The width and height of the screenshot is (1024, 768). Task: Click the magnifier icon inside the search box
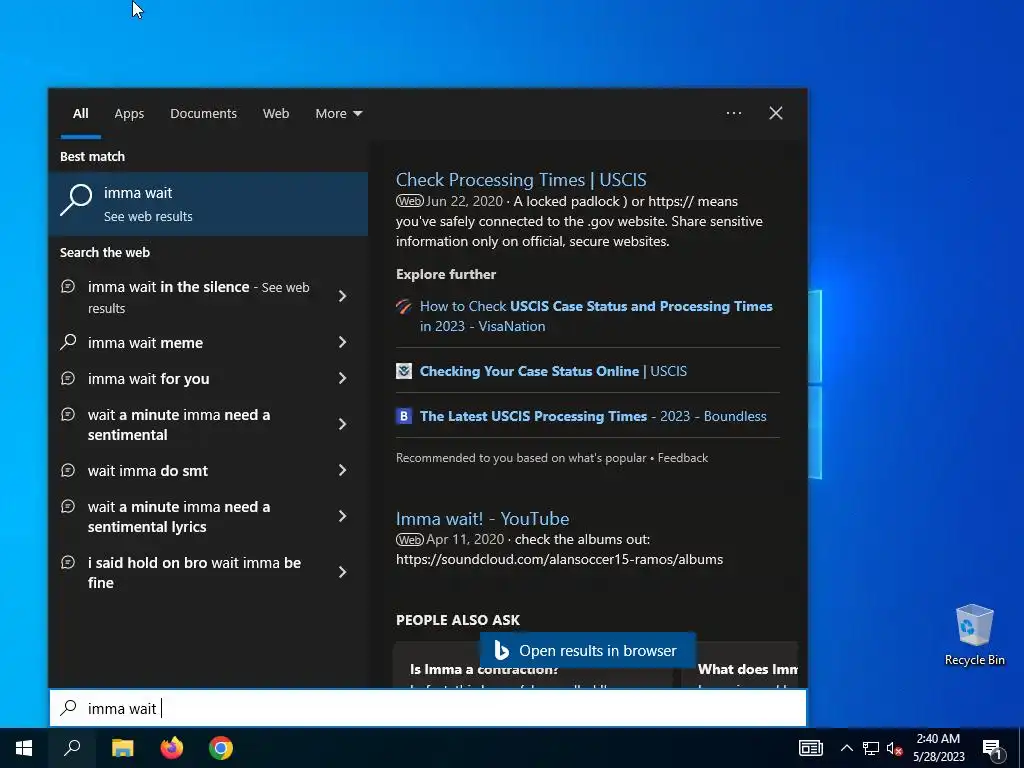(68, 708)
